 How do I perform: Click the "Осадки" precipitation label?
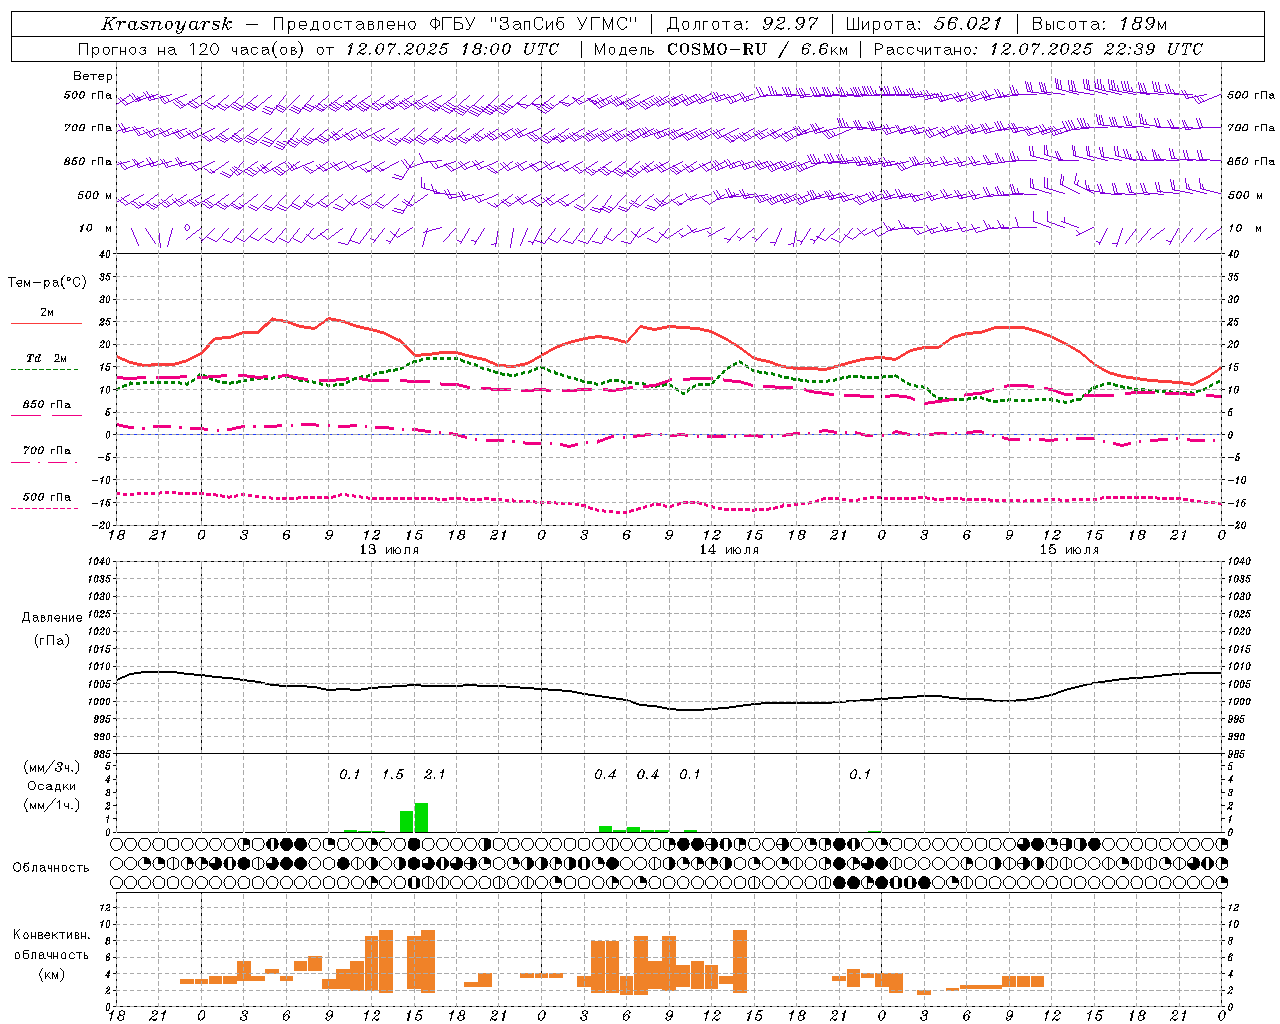(52, 786)
